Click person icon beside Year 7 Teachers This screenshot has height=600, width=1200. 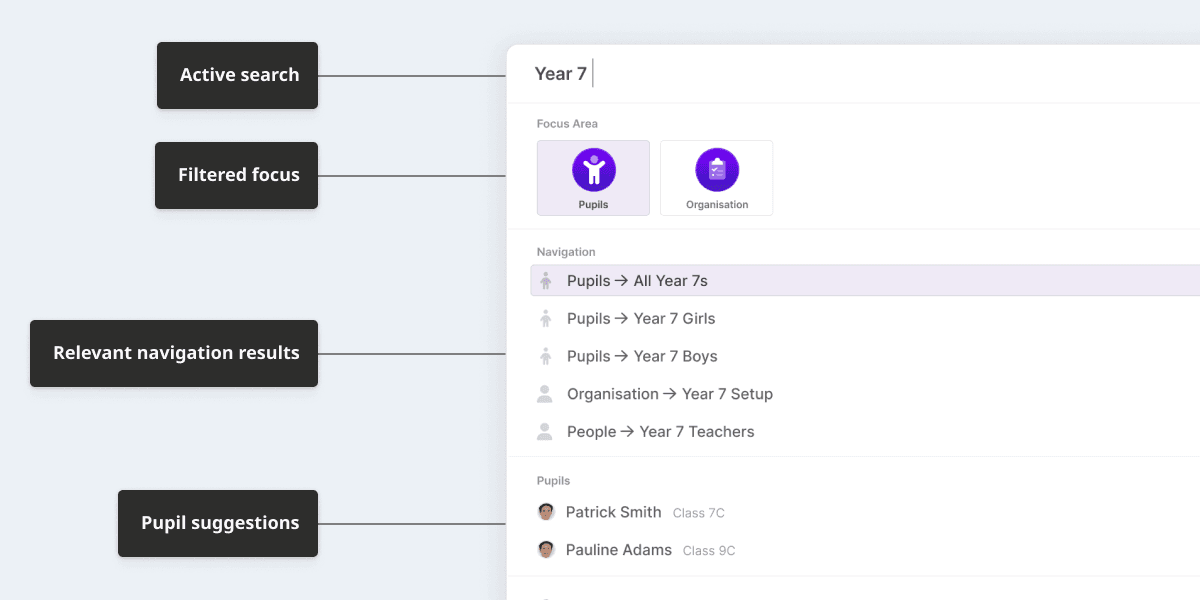point(545,432)
